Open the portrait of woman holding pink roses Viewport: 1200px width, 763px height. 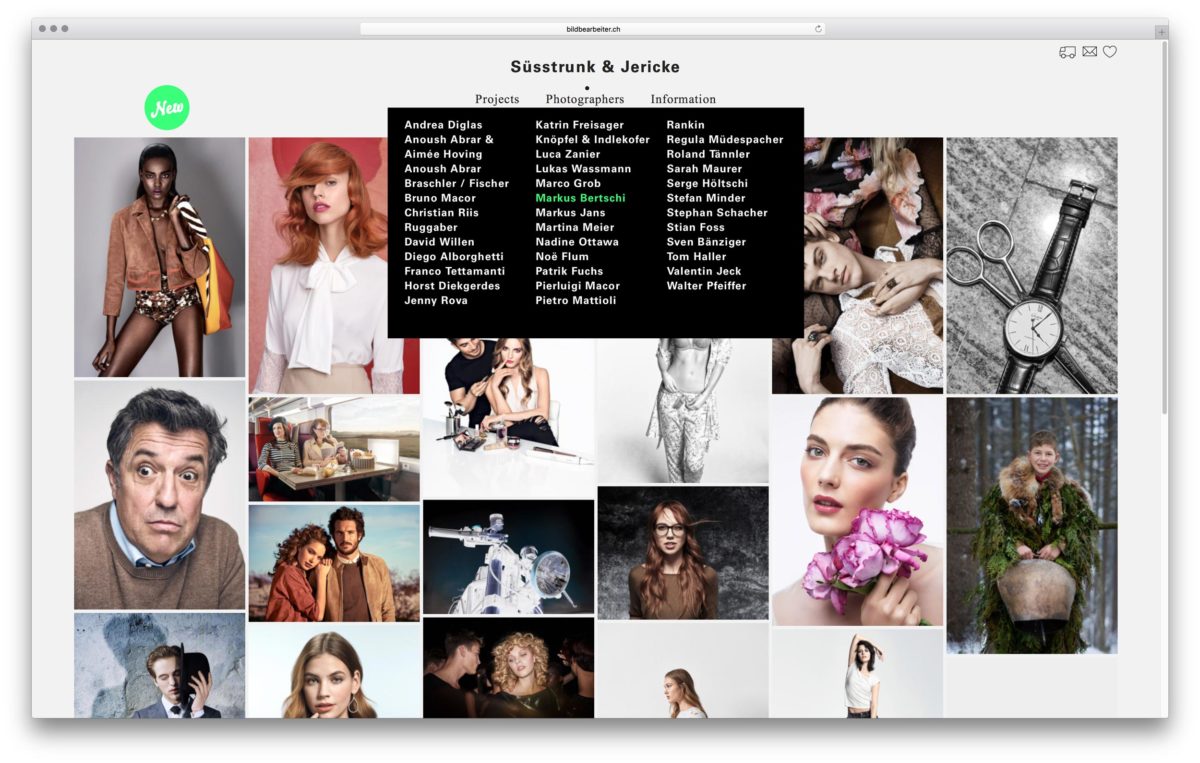pyautogui.click(x=857, y=510)
